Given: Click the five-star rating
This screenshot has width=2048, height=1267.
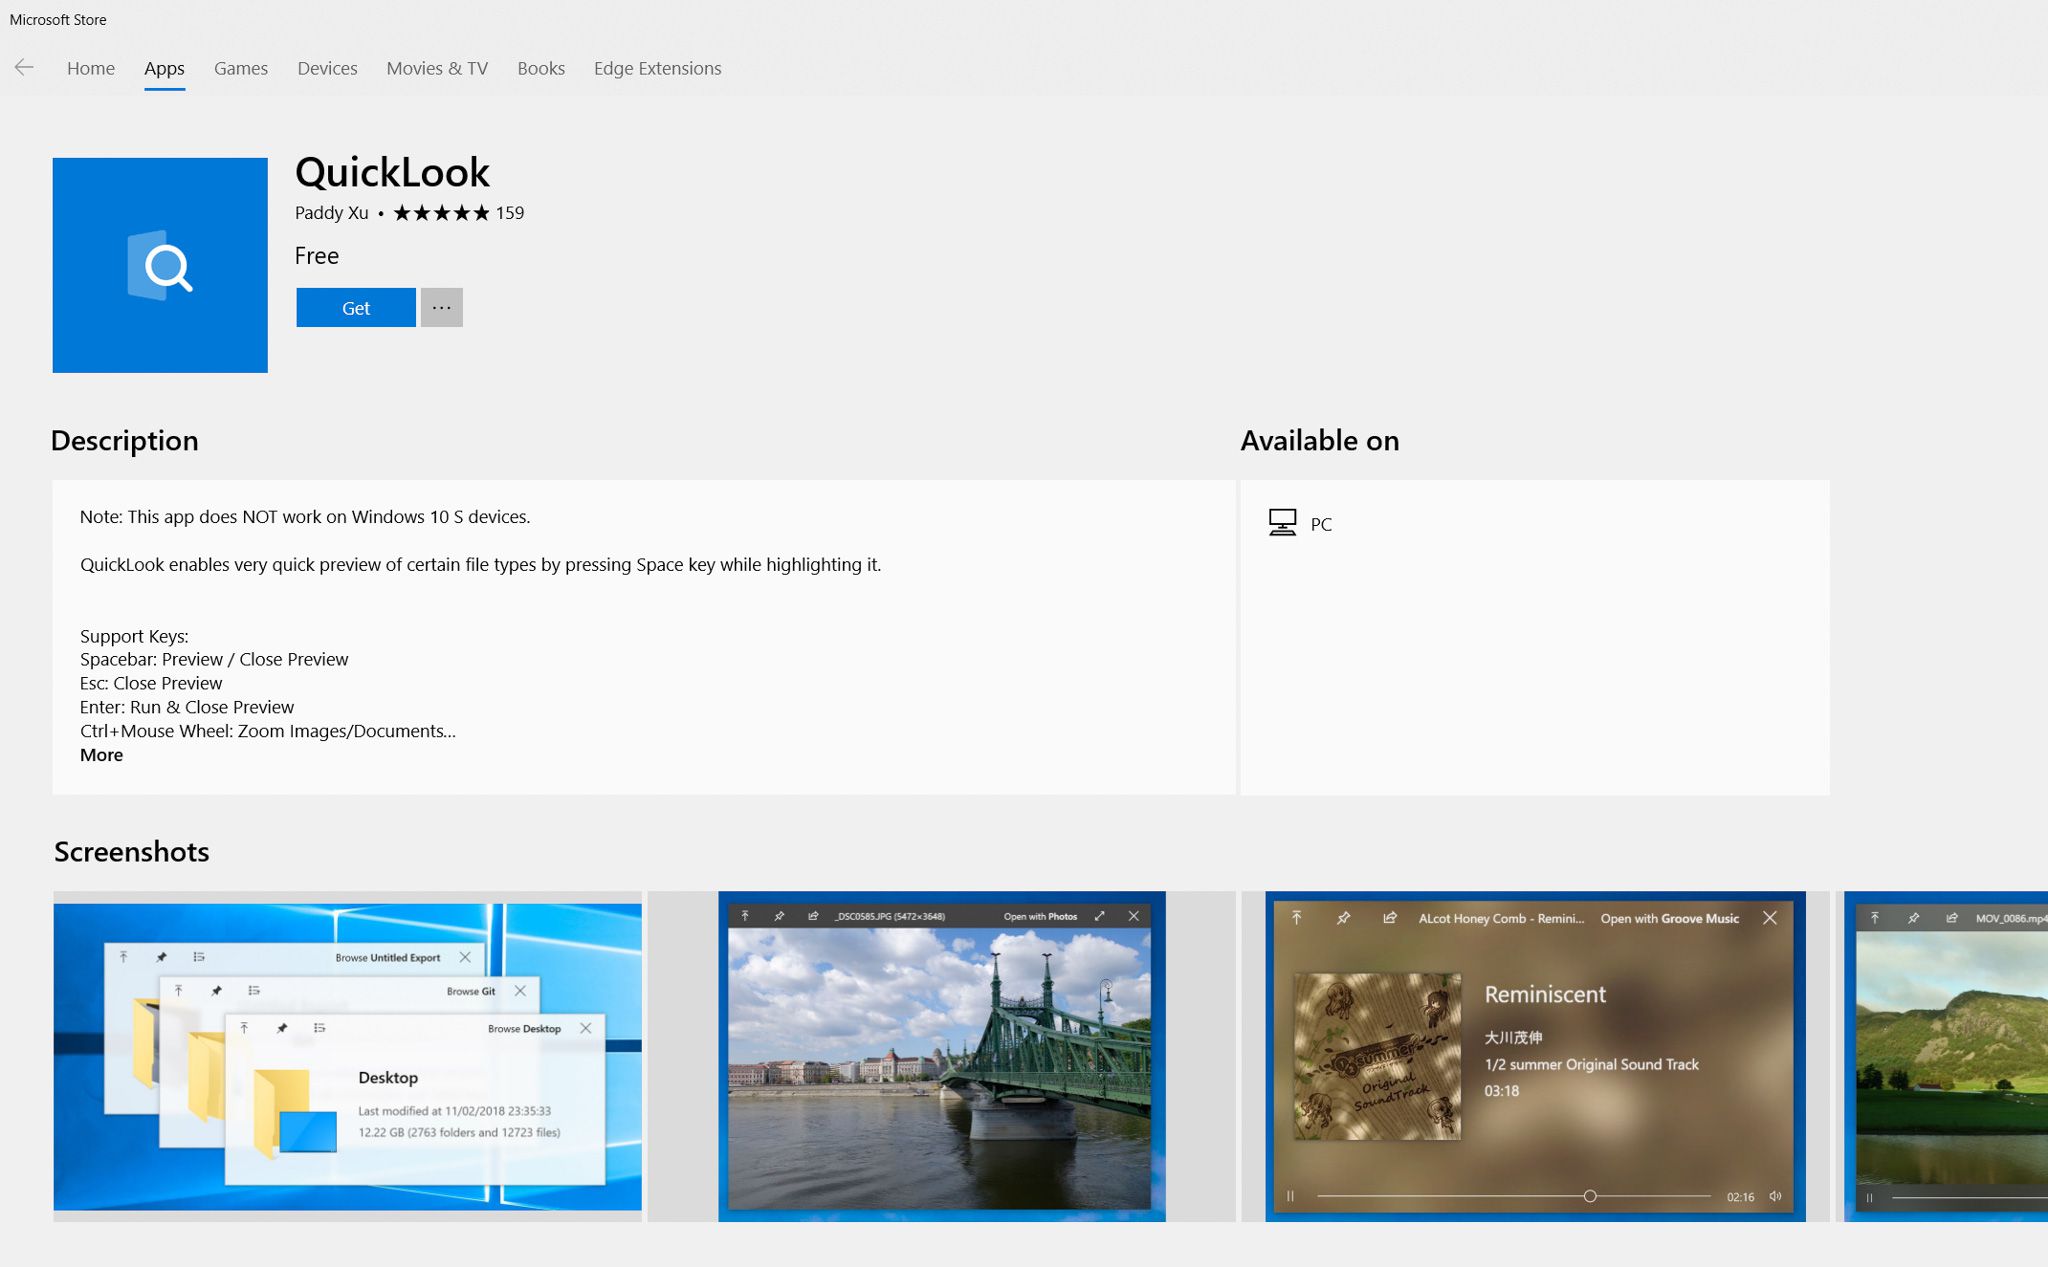Looking at the screenshot, I should [x=441, y=213].
